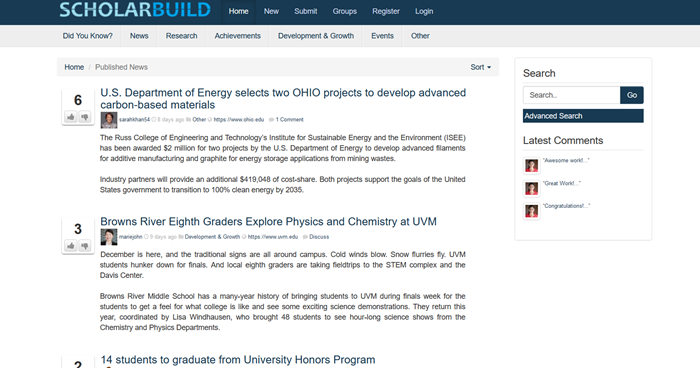Click the ScholarBuild logo

click(x=135, y=10)
